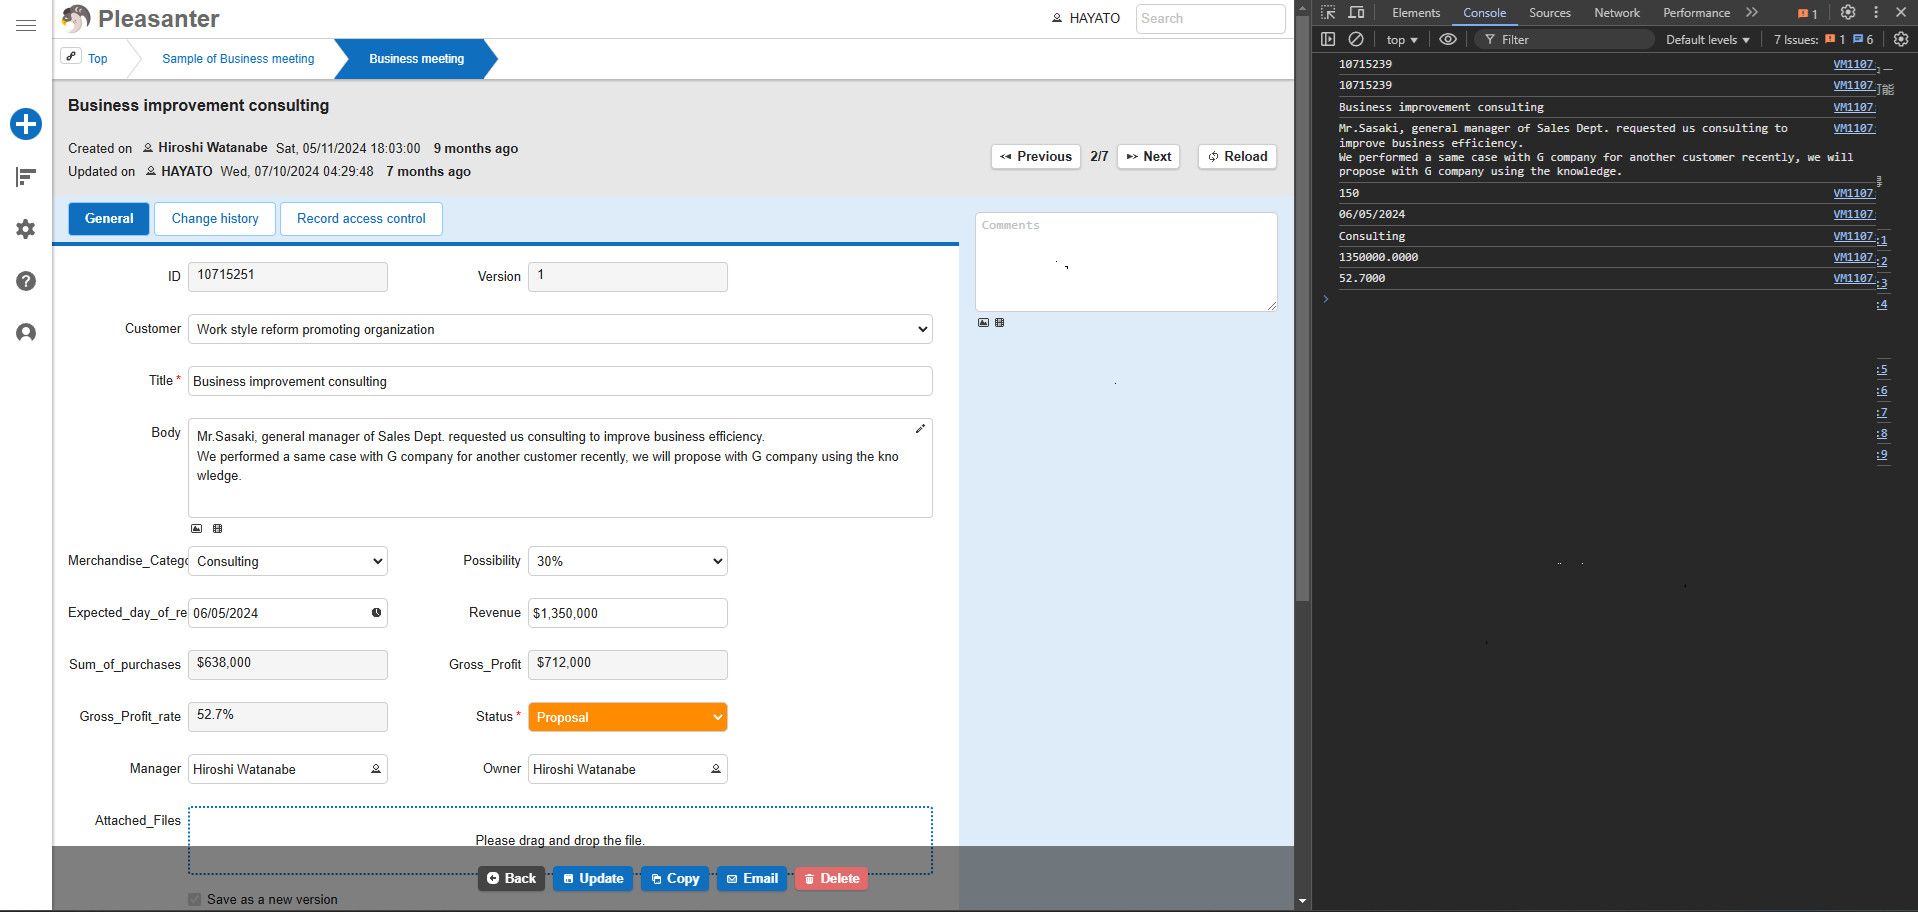Click the Copy button
1918x912 pixels.
(675, 879)
